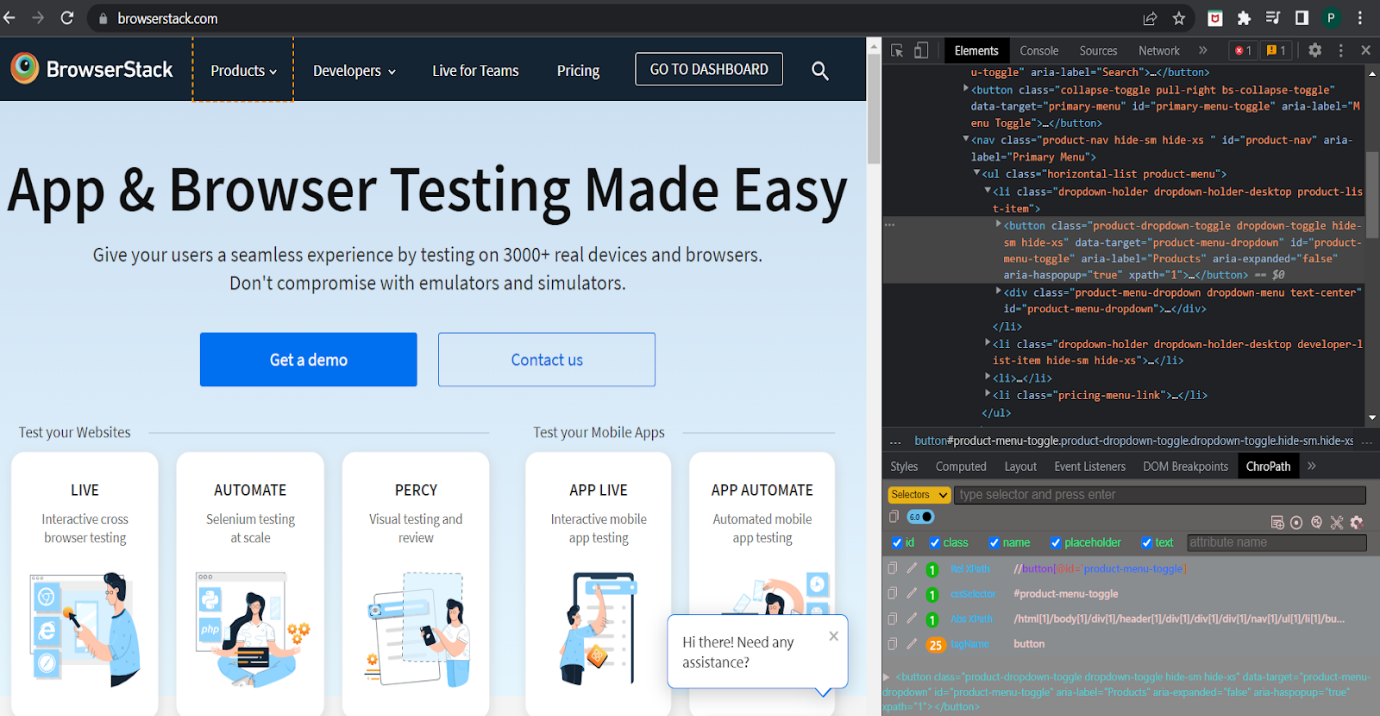
Task: Collapse the ul horizontal-list product-menu node
Action: click(977, 174)
